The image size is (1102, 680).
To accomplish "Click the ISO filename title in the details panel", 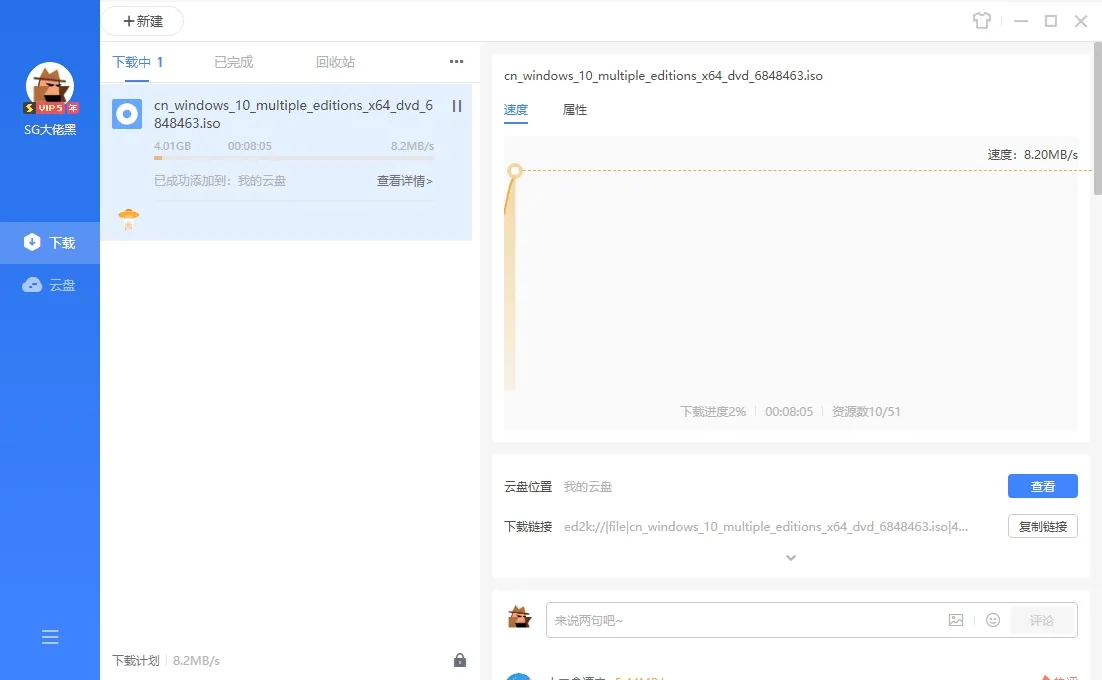I will point(663,76).
